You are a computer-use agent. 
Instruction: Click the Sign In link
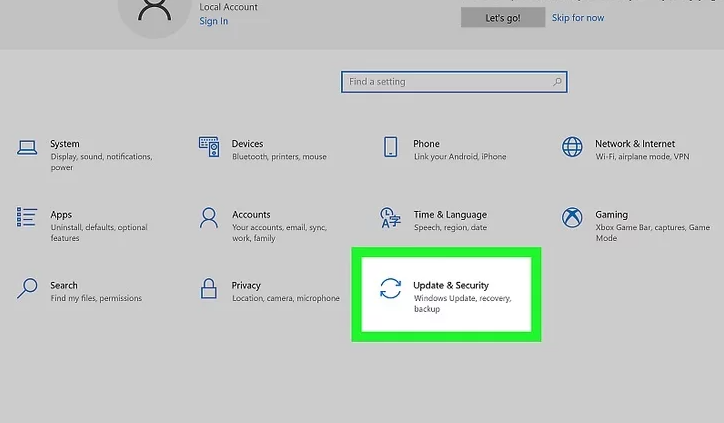213,21
